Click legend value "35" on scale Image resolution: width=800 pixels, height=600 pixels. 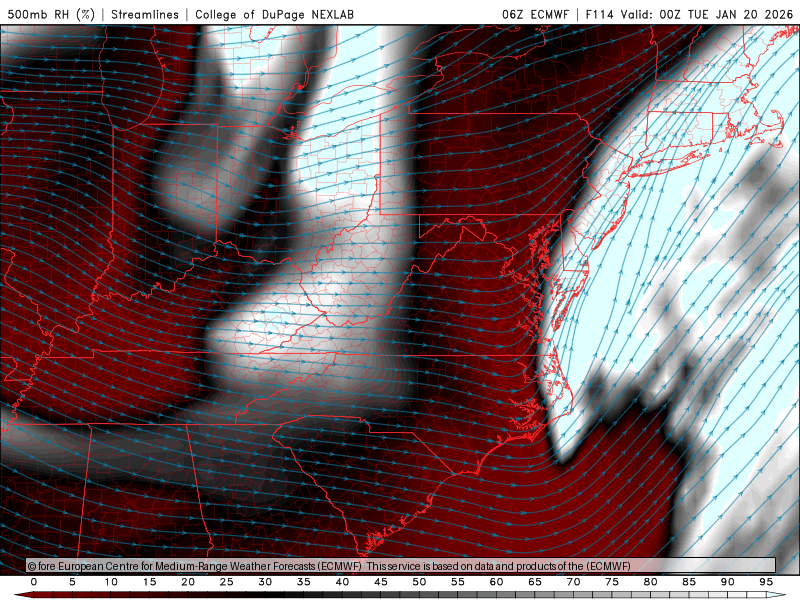tap(304, 582)
